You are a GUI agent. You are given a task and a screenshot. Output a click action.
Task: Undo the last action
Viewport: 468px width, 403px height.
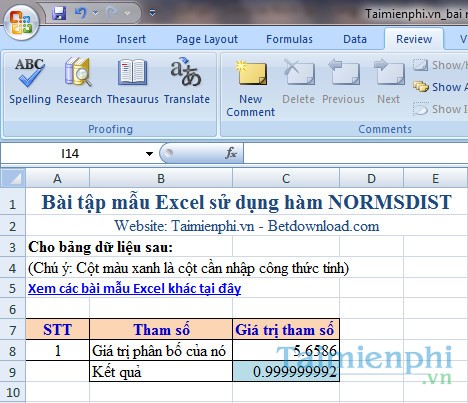pyautogui.click(x=81, y=13)
